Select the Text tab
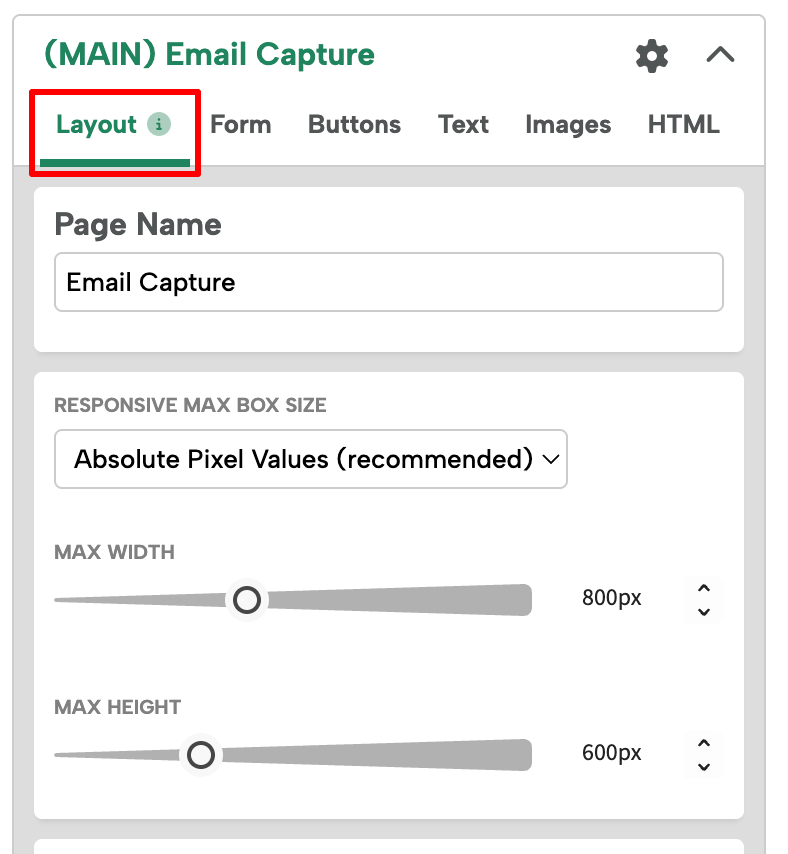Screen dimensions: 788x854 pos(463,124)
